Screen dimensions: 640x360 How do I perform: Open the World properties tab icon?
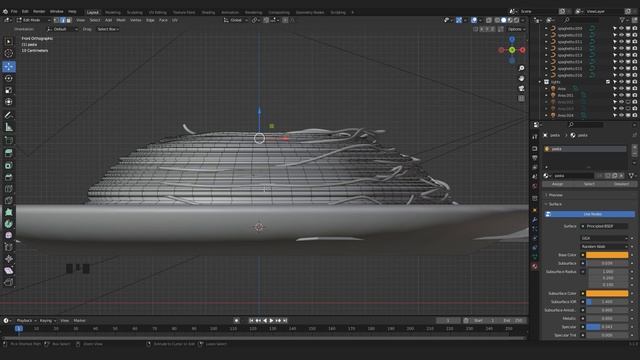pyautogui.click(x=535, y=186)
